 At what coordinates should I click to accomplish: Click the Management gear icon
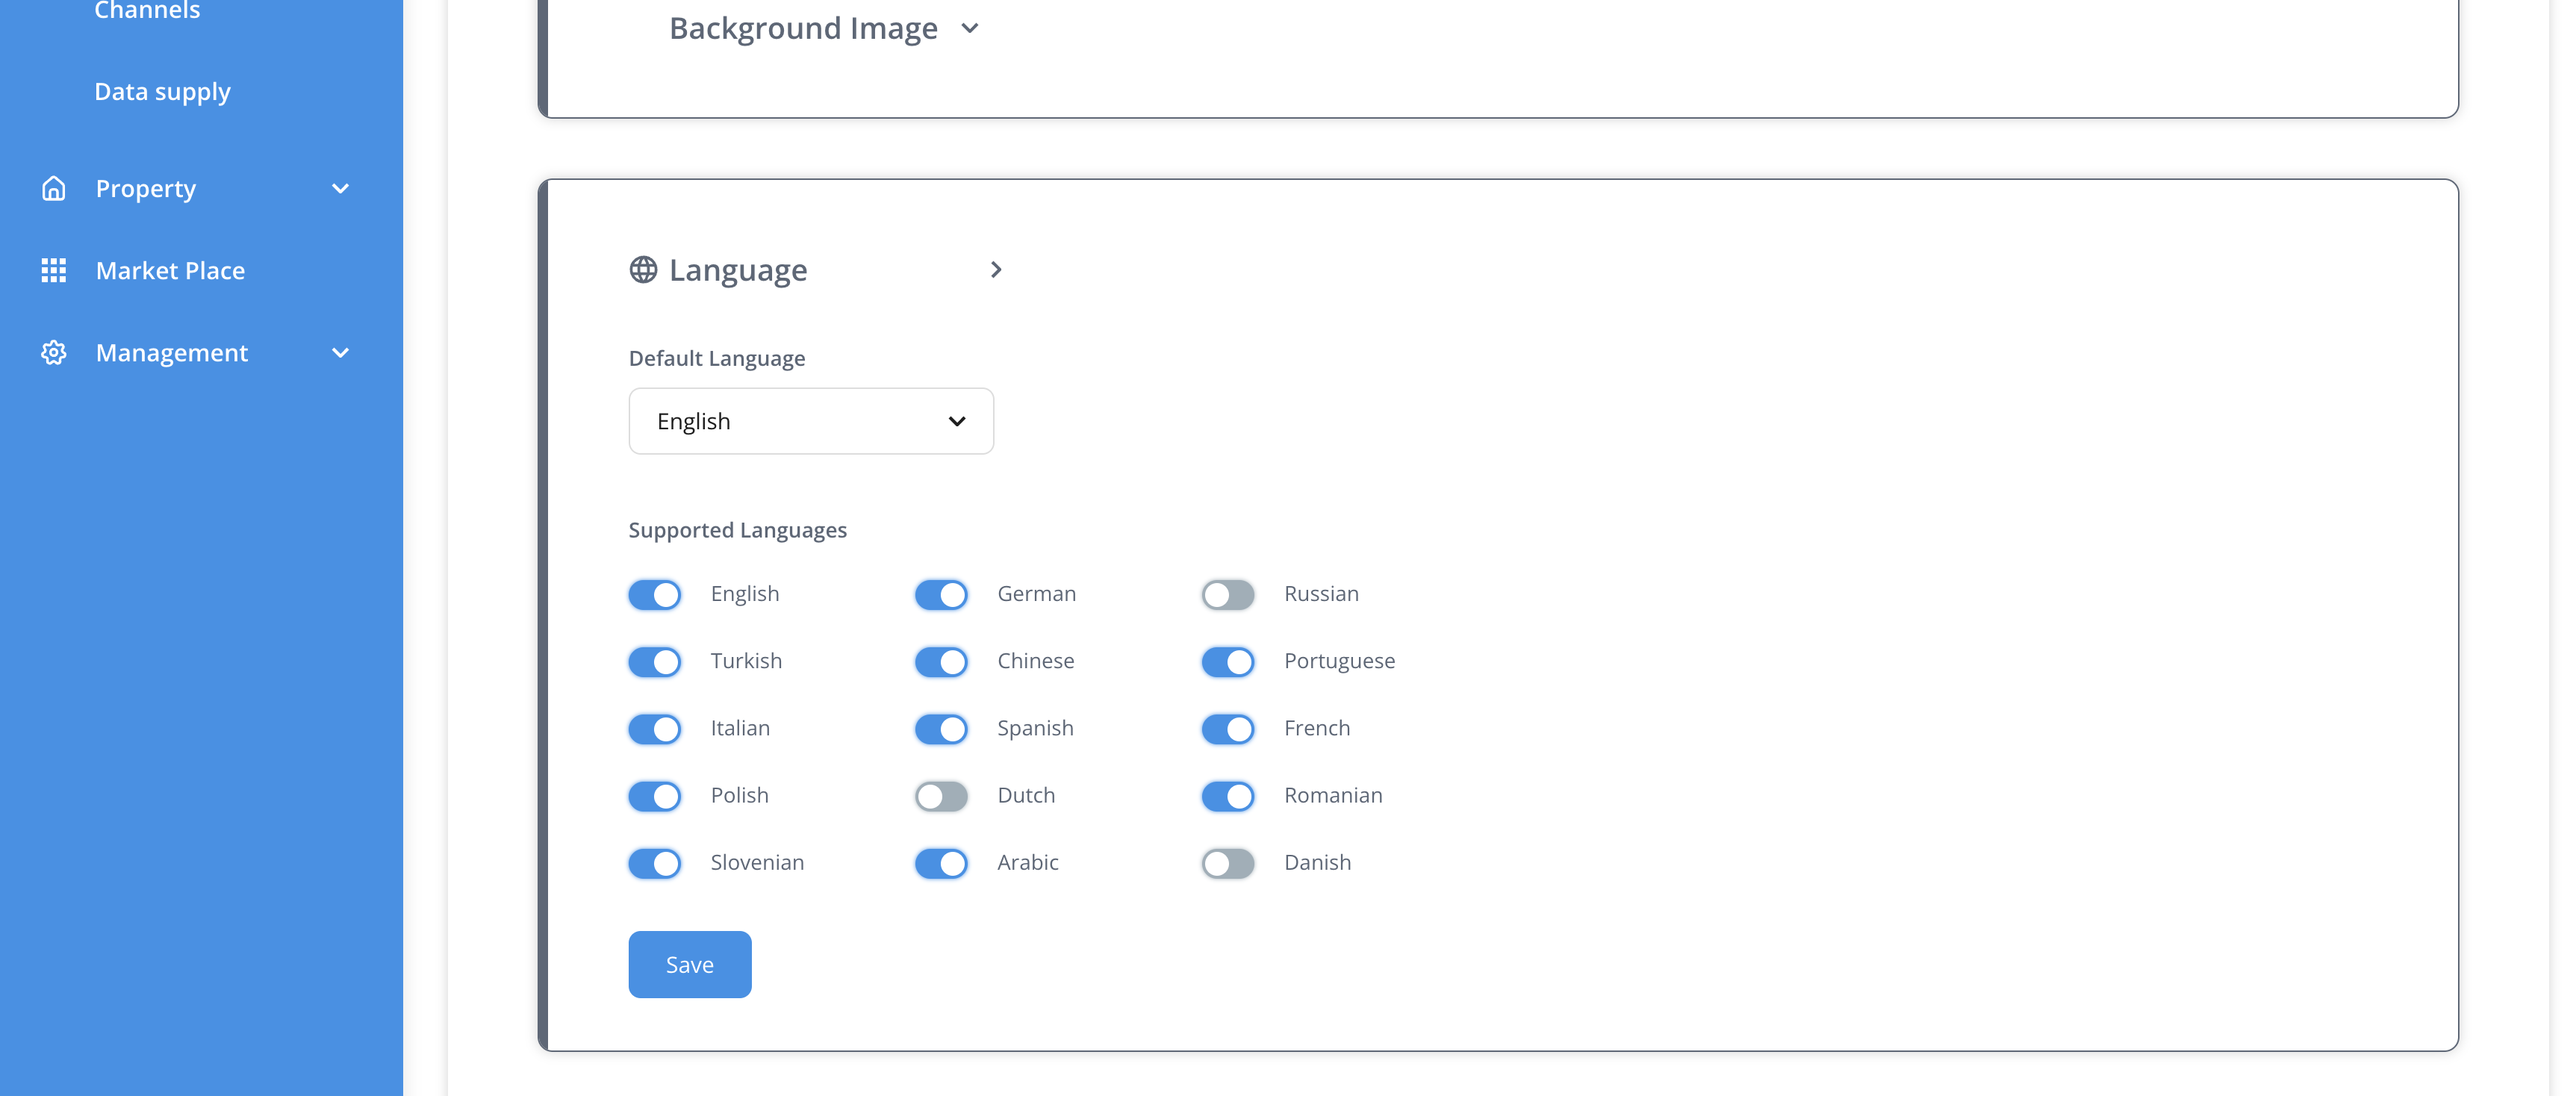54,352
